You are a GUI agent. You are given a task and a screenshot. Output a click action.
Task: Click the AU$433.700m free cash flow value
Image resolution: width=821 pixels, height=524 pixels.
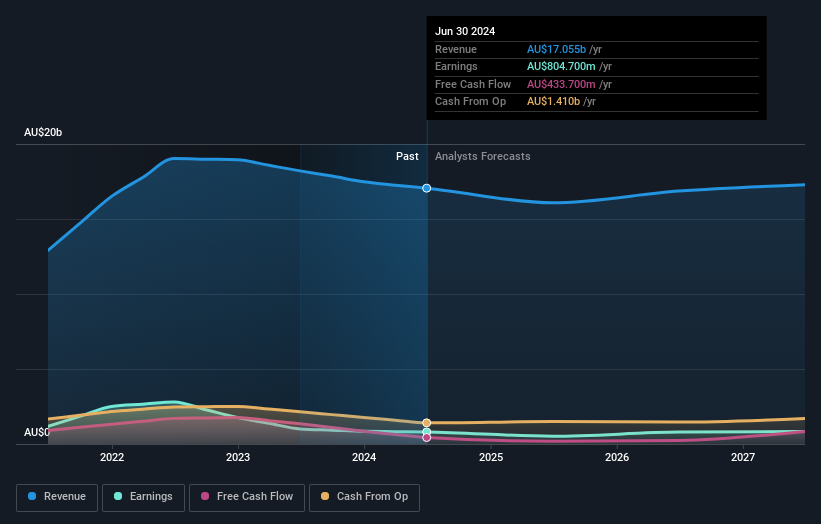click(x=561, y=84)
